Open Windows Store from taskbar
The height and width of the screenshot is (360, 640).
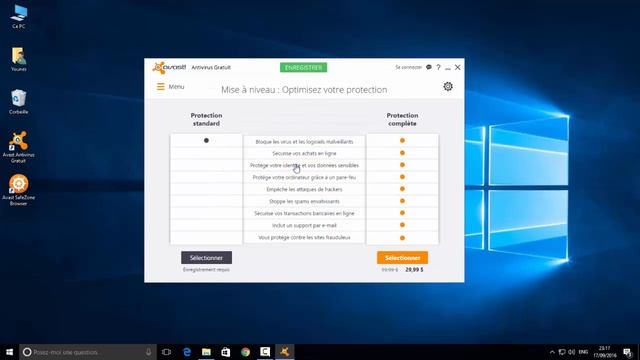point(226,352)
